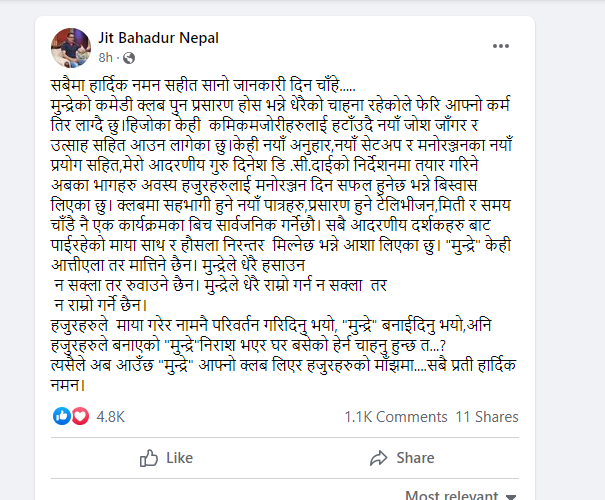
Task: Open the 11 Shares link
Action: (487, 417)
